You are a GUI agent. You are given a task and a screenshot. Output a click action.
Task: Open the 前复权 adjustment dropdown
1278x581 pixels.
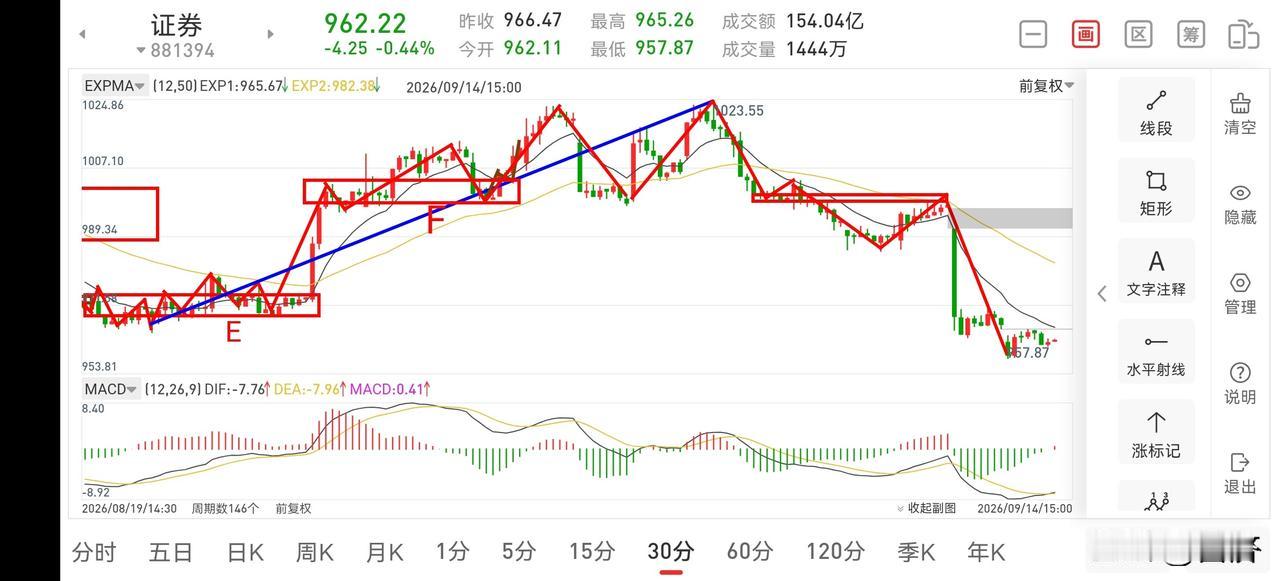point(1047,86)
